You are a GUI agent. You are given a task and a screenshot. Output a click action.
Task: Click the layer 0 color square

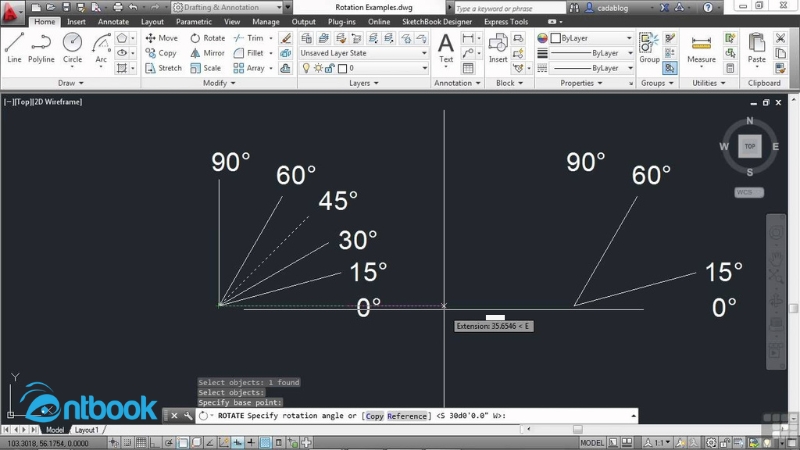click(x=342, y=68)
